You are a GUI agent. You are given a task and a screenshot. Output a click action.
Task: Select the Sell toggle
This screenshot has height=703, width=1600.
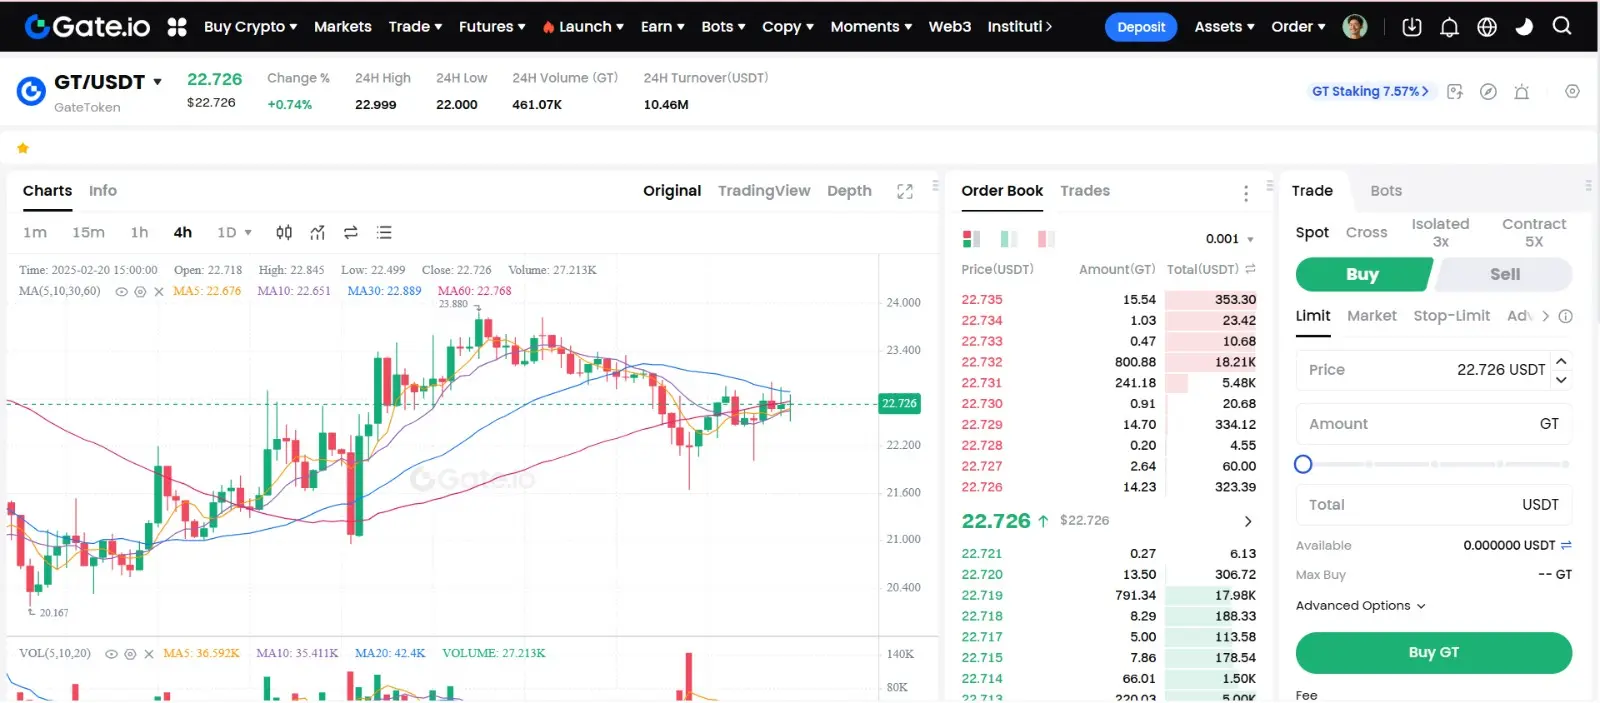click(1504, 274)
